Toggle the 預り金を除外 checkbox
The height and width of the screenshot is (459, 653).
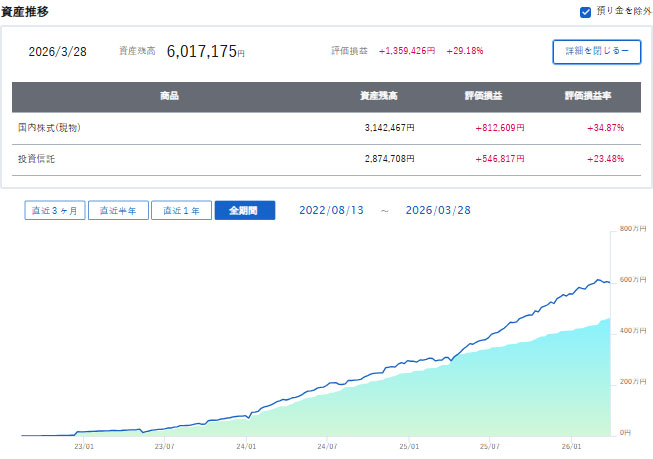(585, 12)
